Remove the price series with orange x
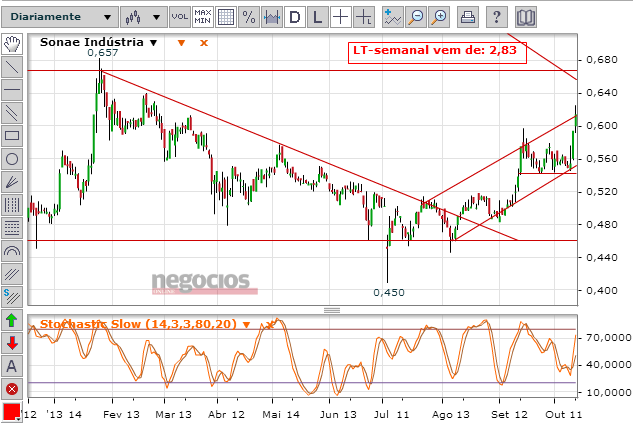 click(x=204, y=43)
